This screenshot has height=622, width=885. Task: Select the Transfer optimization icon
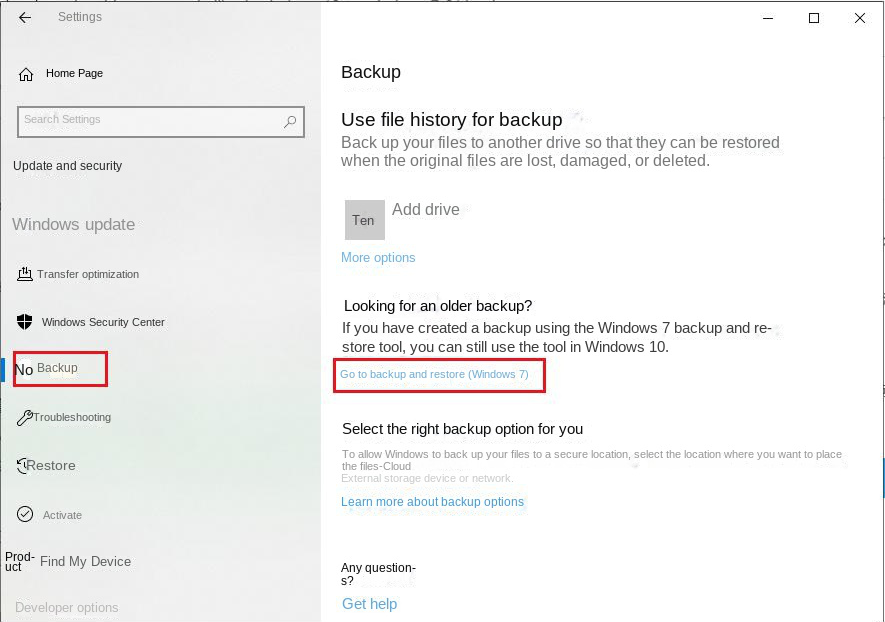[x=24, y=273]
